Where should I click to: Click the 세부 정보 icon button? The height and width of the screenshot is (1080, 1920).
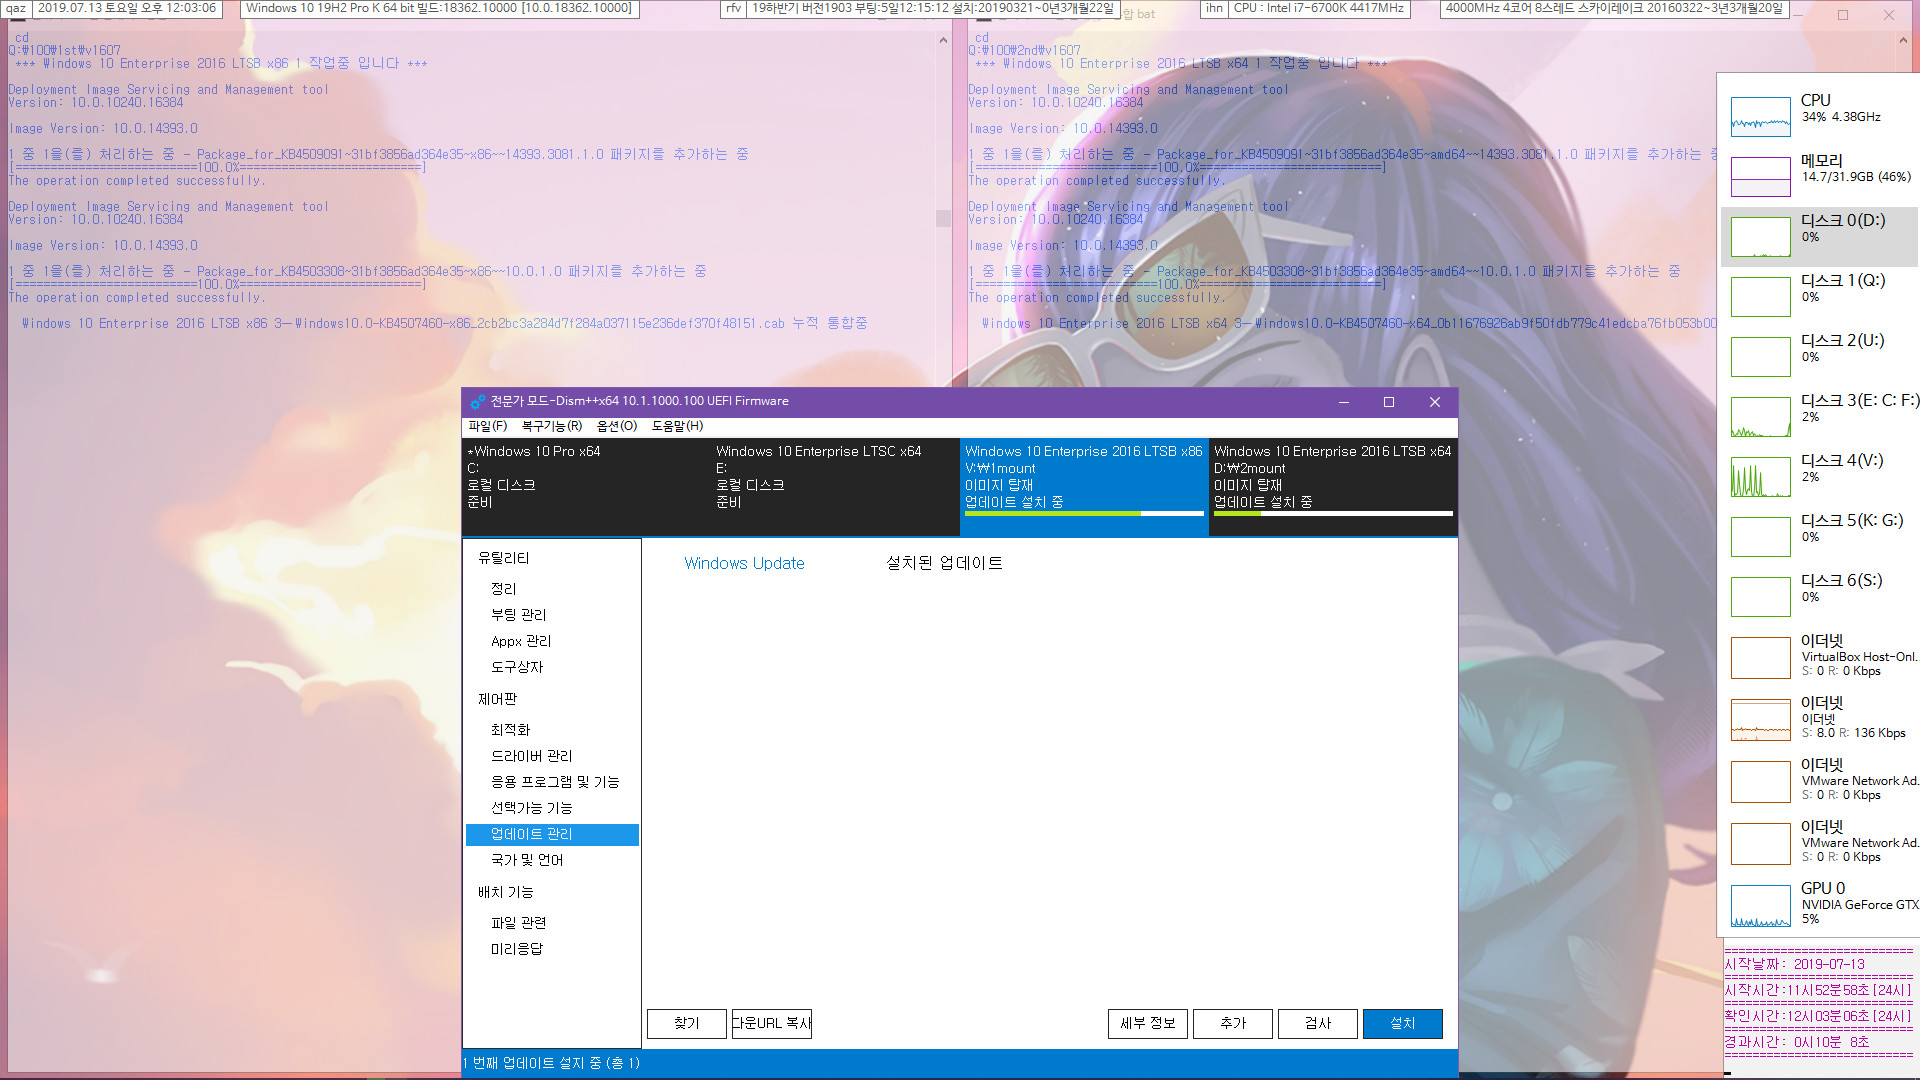(x=1147, y=1023)
